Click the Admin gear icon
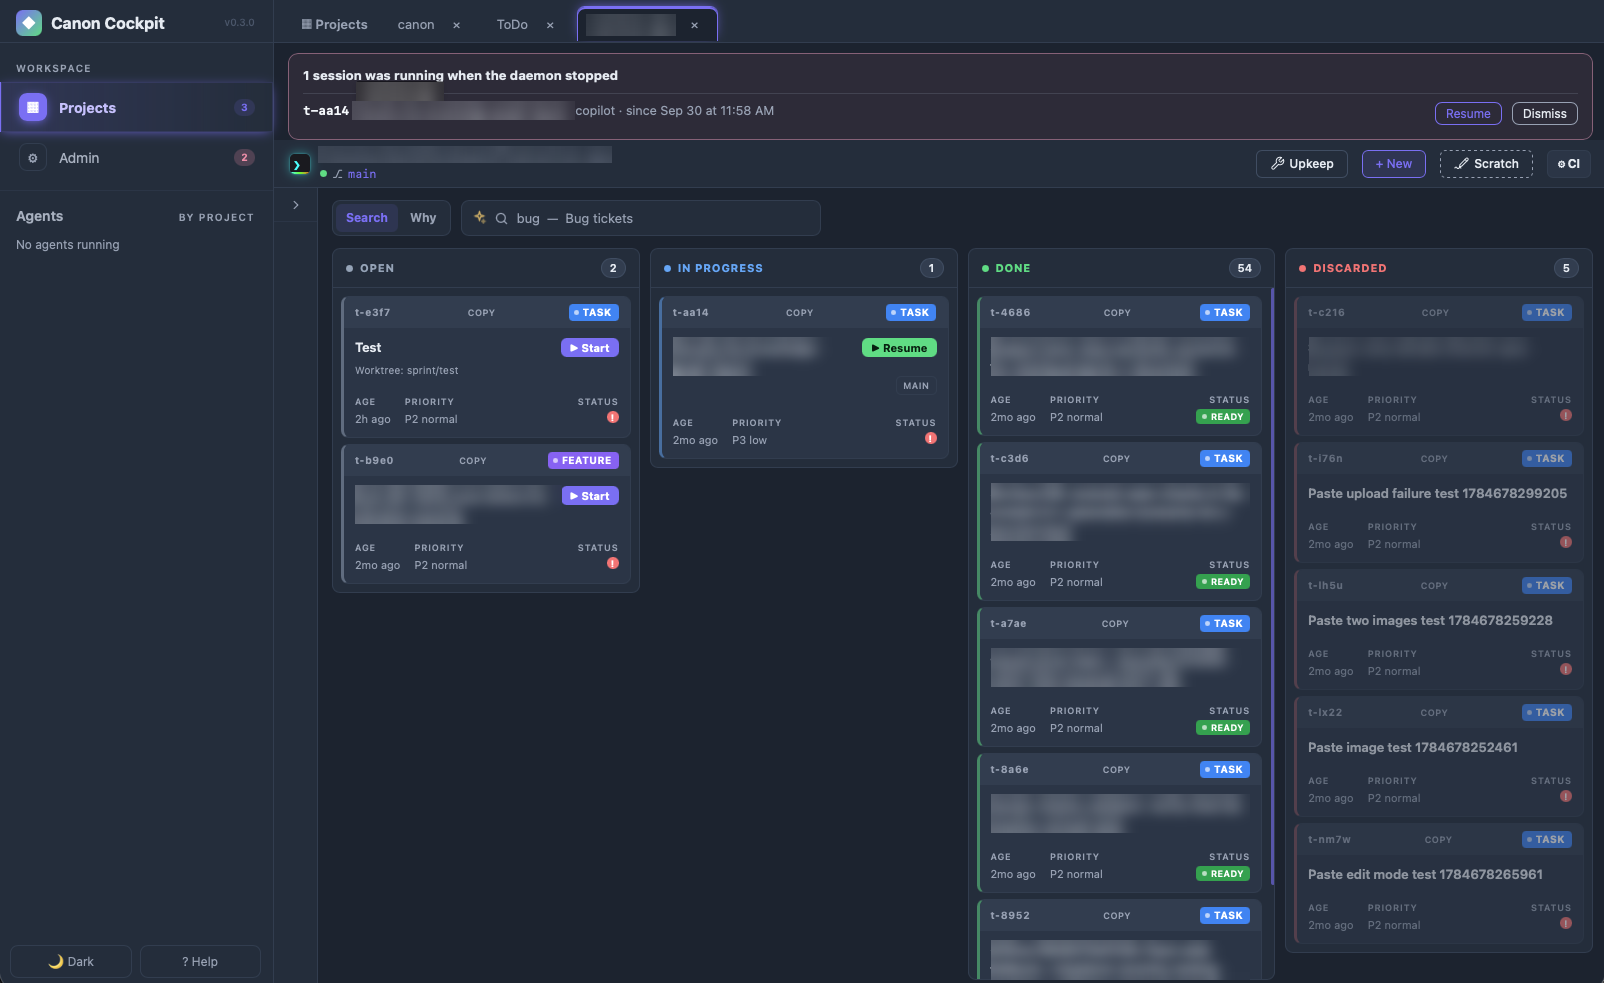This screenshot has width=1604, height=983. click(x=33, y=158)
